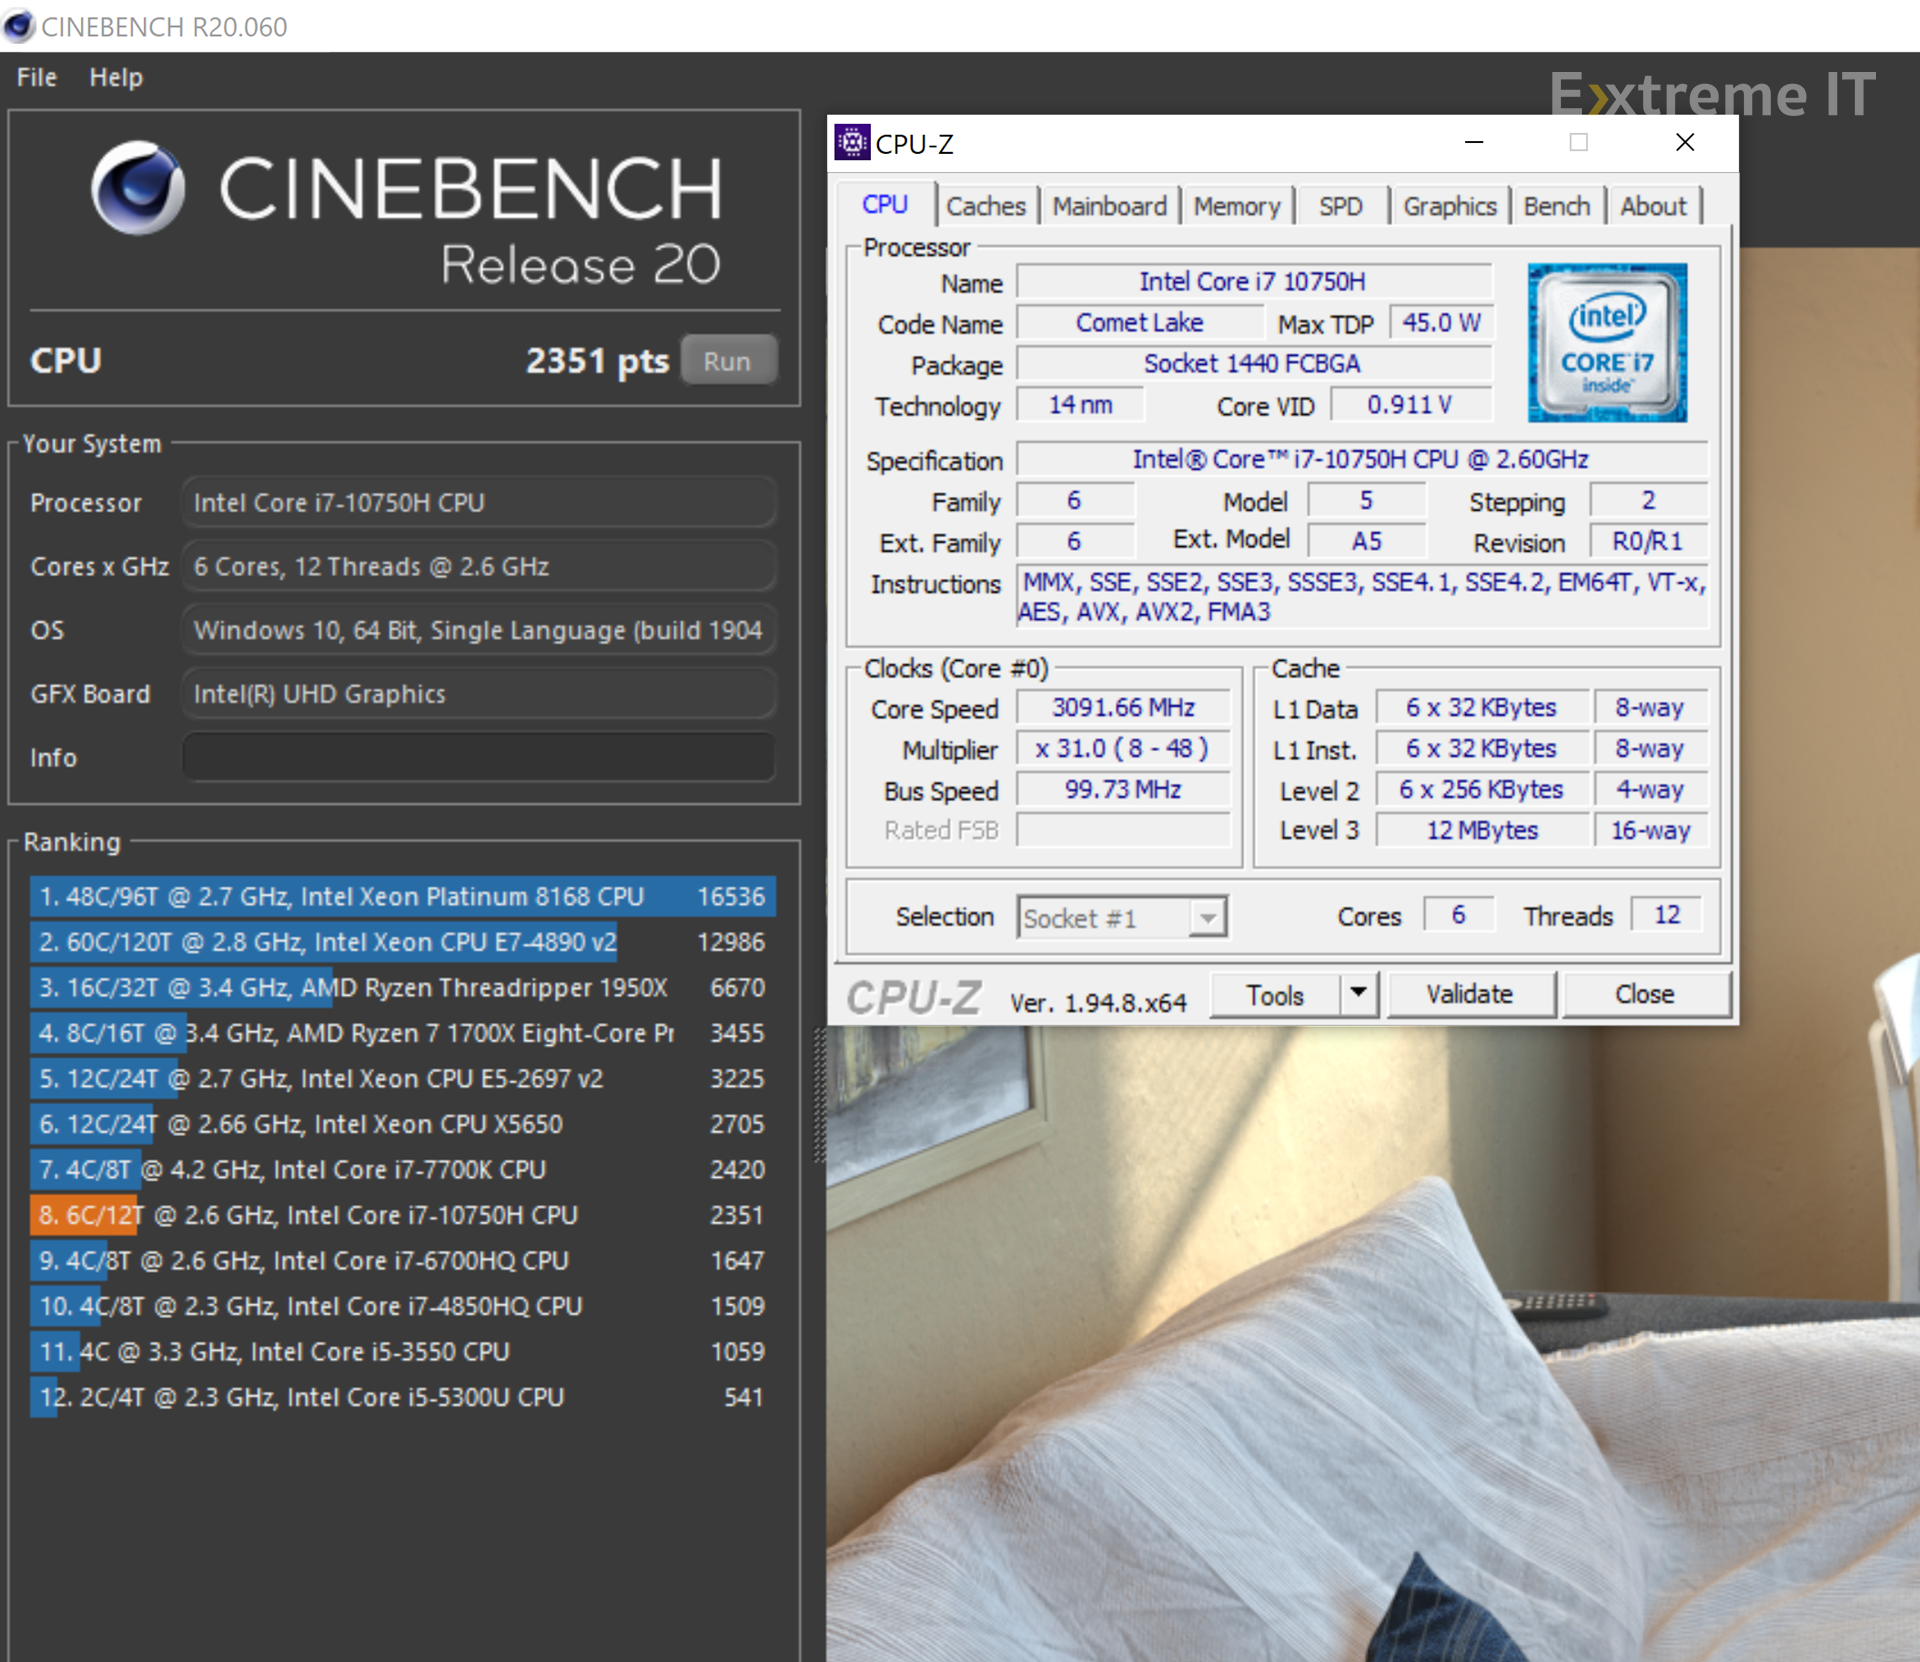
Task: Click the Level 3 cache value 12 MBytes
Action: 1482,831
